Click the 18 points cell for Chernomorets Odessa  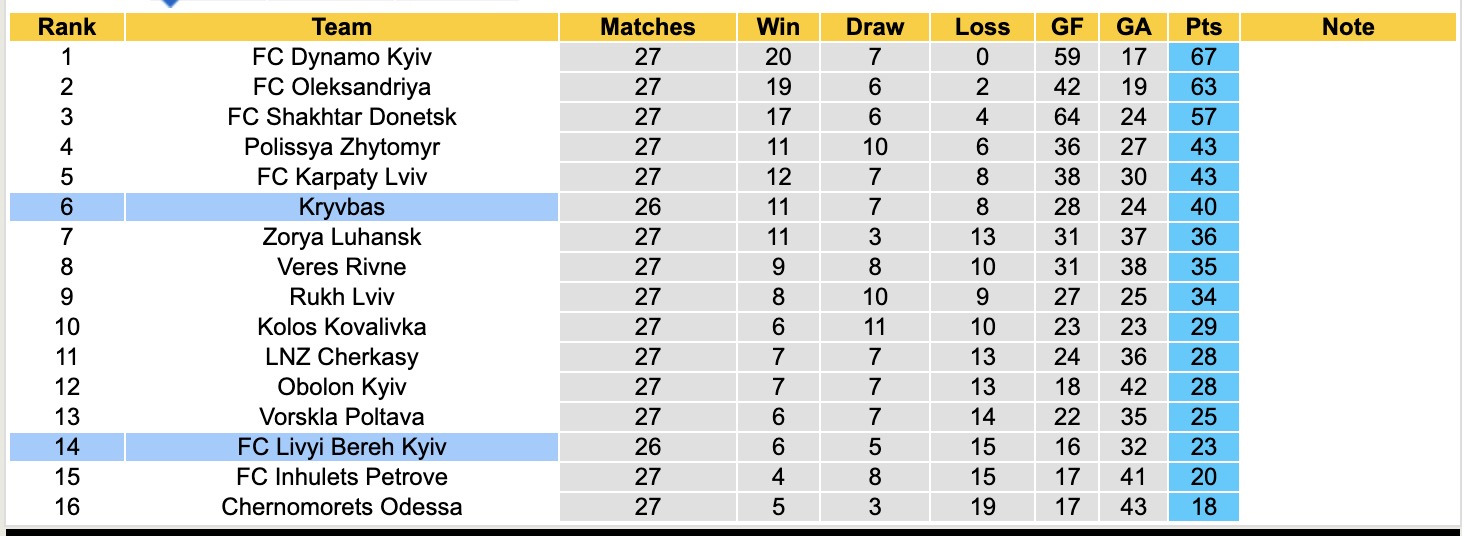tap(1203, 507)
